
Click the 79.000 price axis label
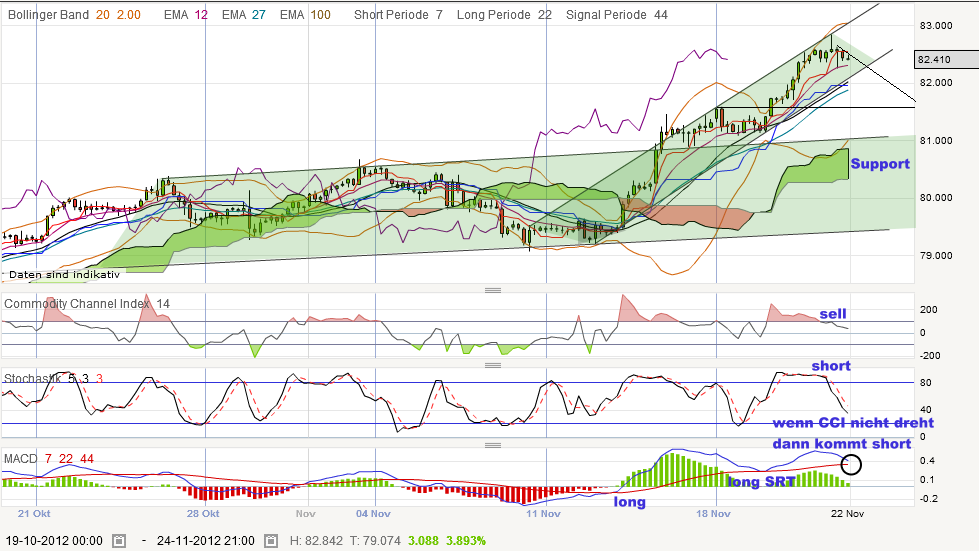pos(936,255)
